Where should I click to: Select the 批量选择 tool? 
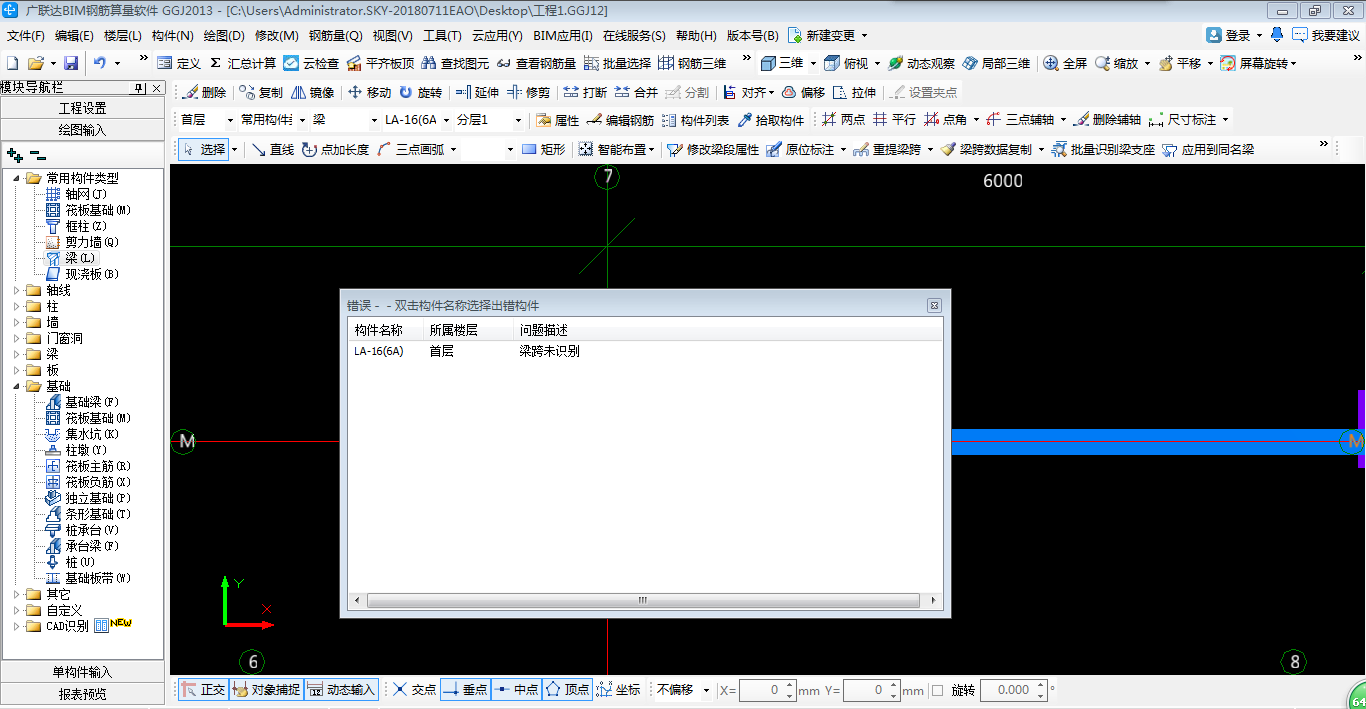[x=617, y=63]
